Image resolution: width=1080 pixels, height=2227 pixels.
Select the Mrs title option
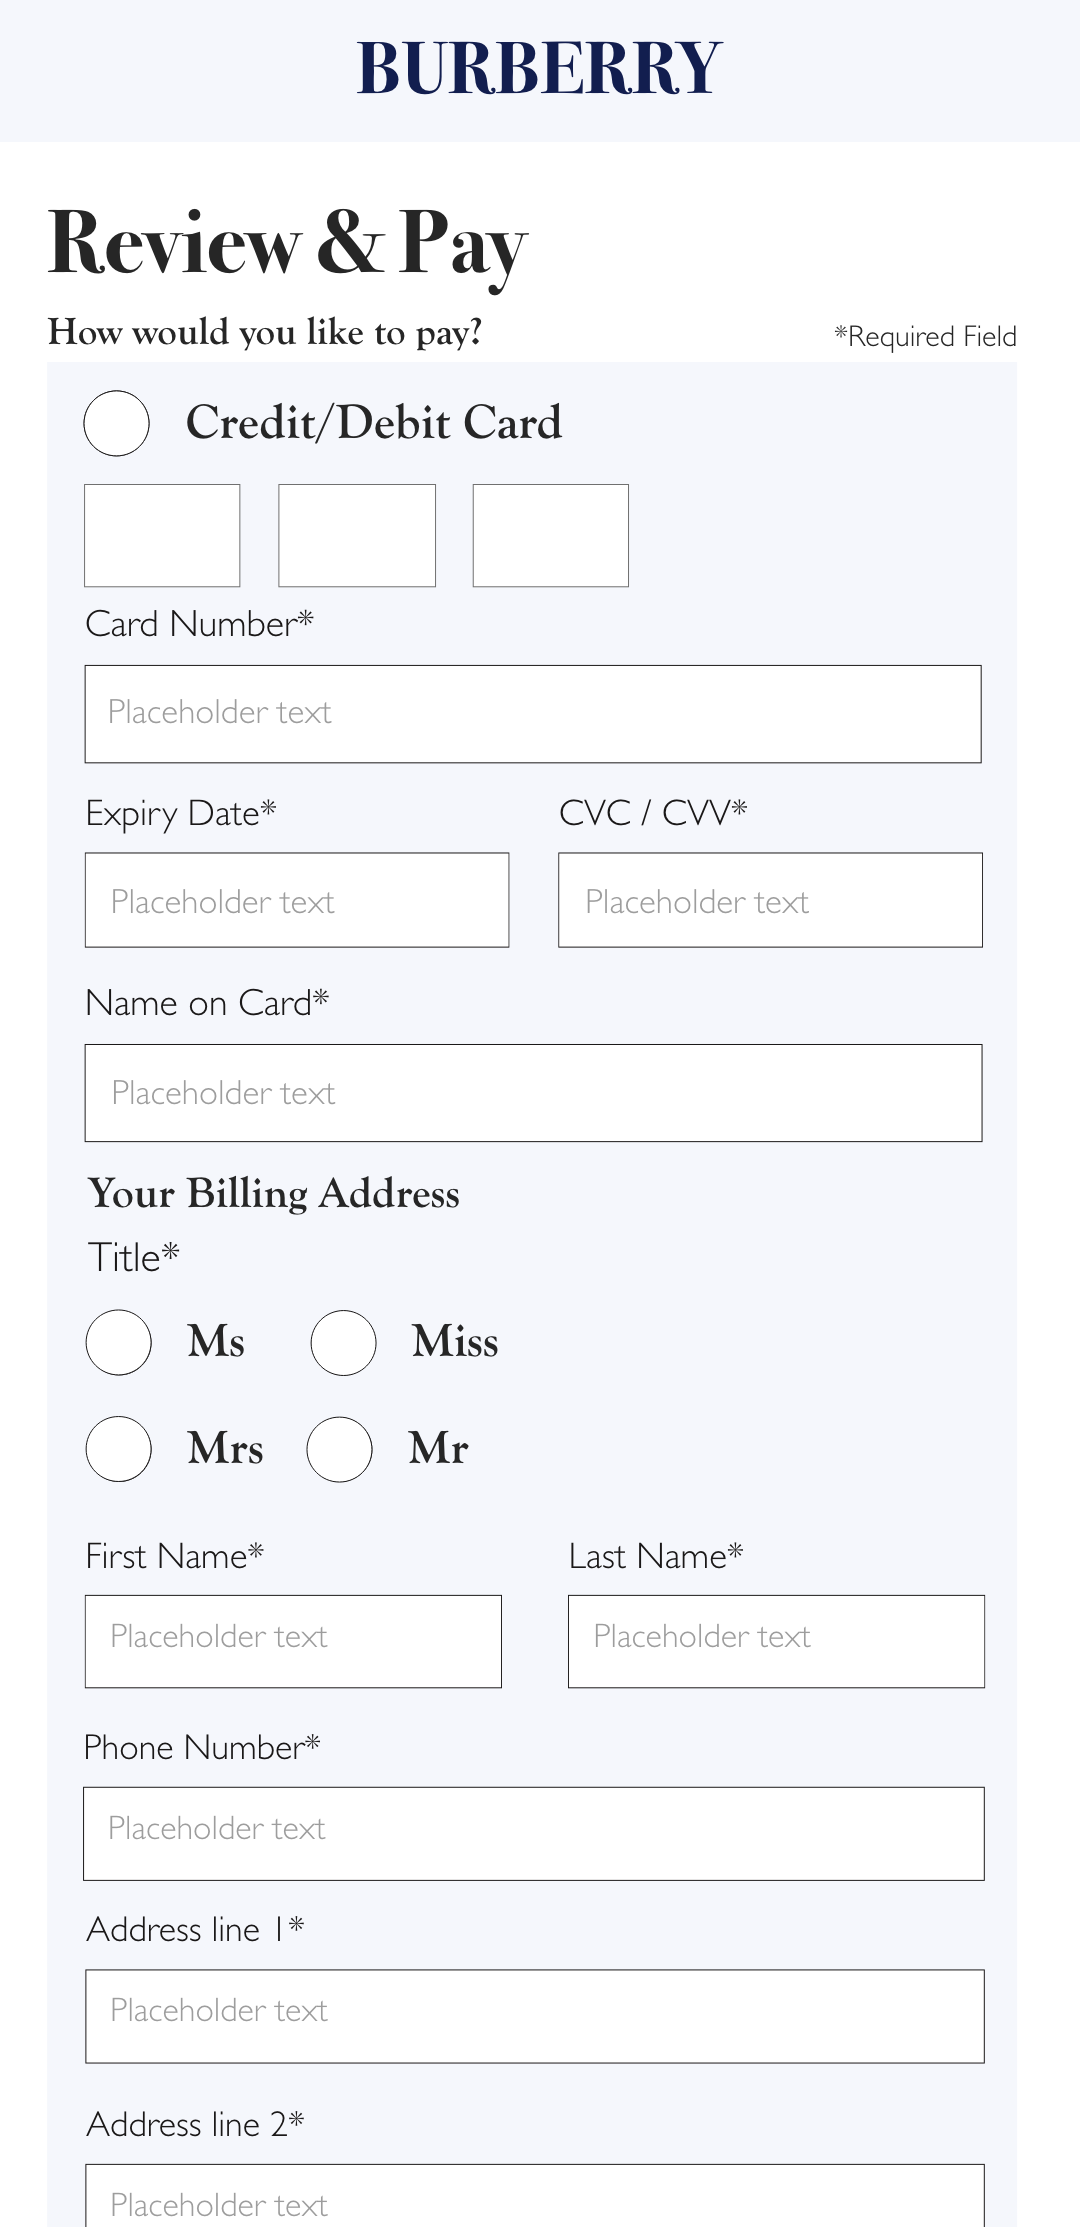tap(119, 1448)
